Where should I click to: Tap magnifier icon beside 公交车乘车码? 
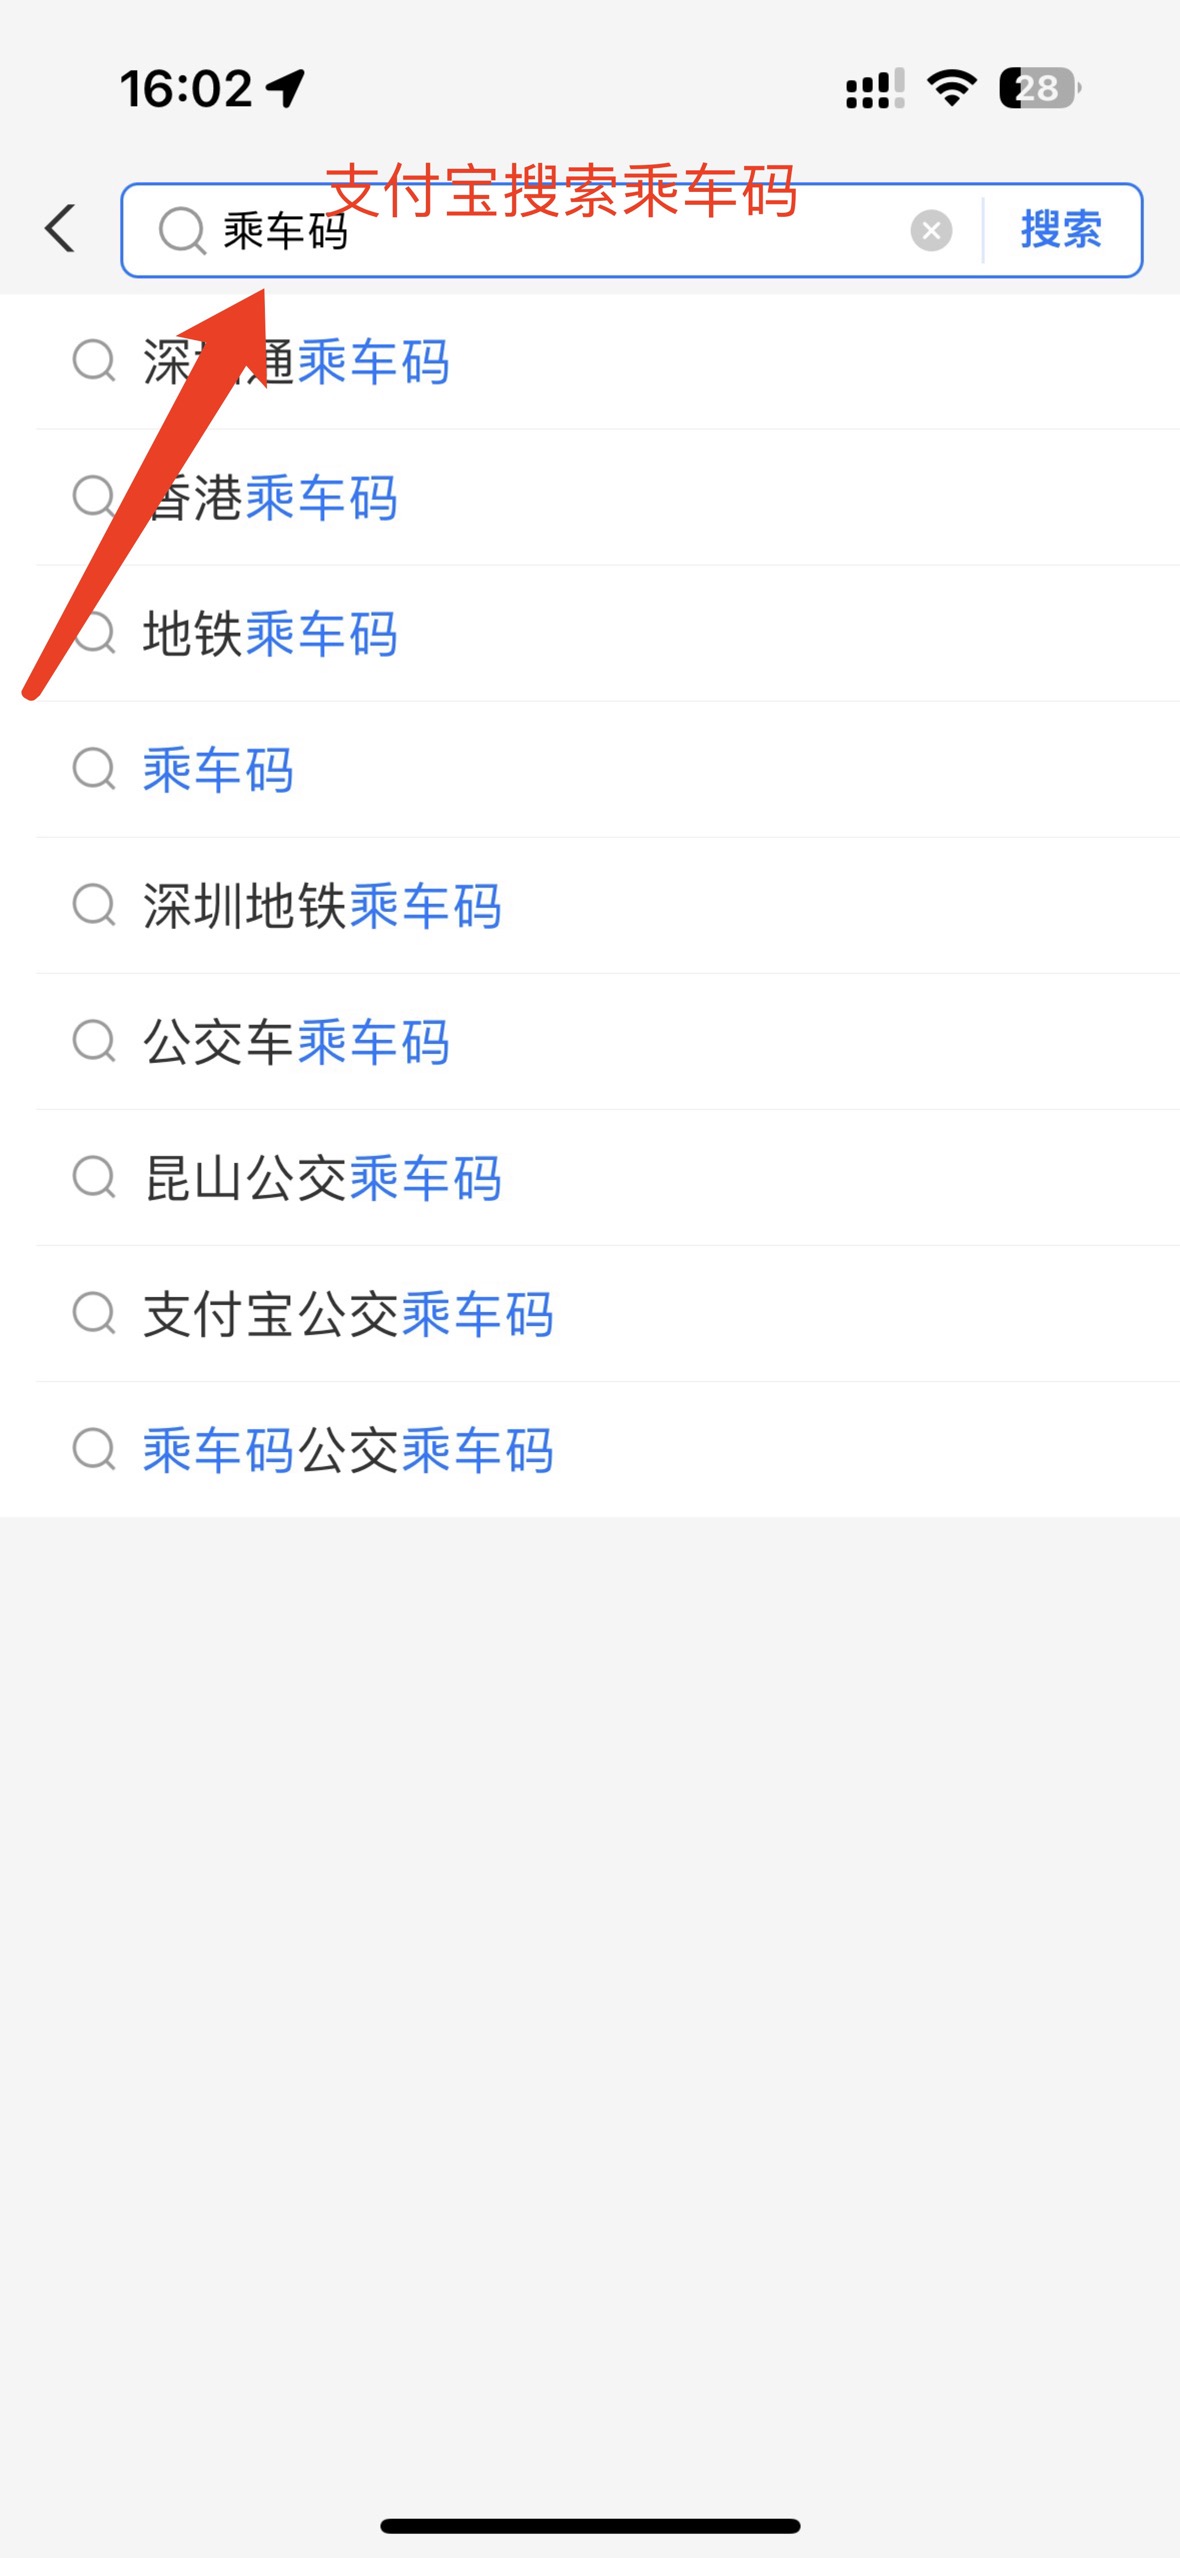pos(95,1041)
